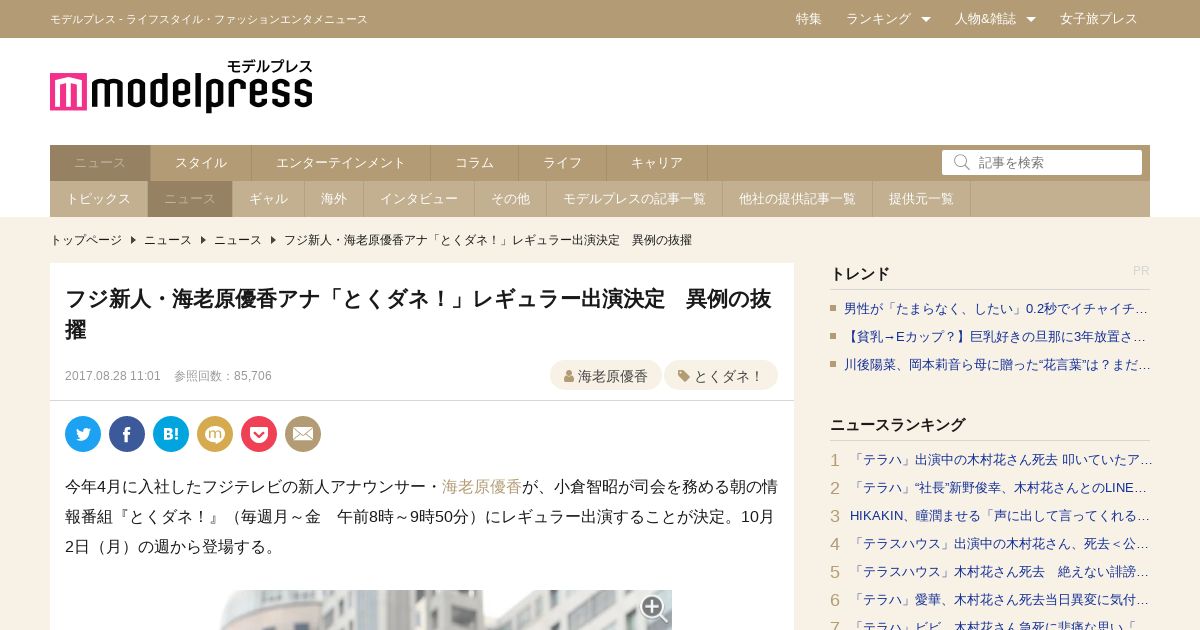Click the PR label beside トレンド
Viewport: 1200px width, 630px height.
click(x=1141, y=271)
